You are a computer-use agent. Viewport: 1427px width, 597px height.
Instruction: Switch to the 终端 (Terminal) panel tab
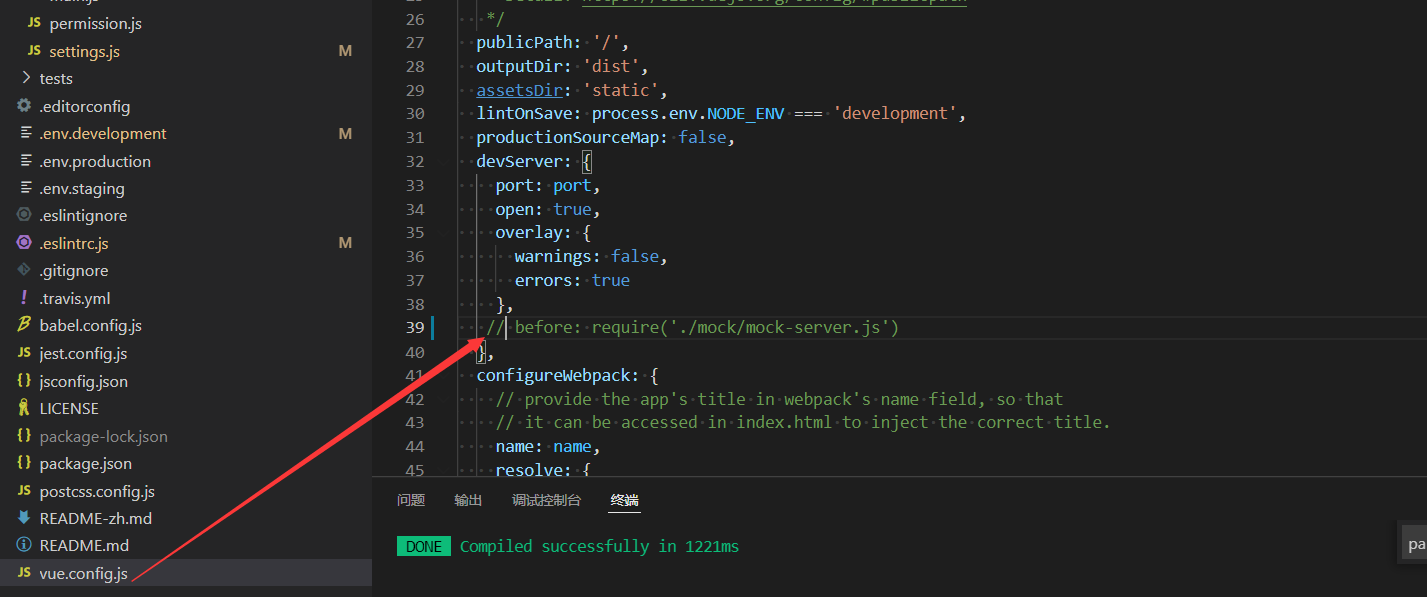pyautogui.click(x=624, y=500)
